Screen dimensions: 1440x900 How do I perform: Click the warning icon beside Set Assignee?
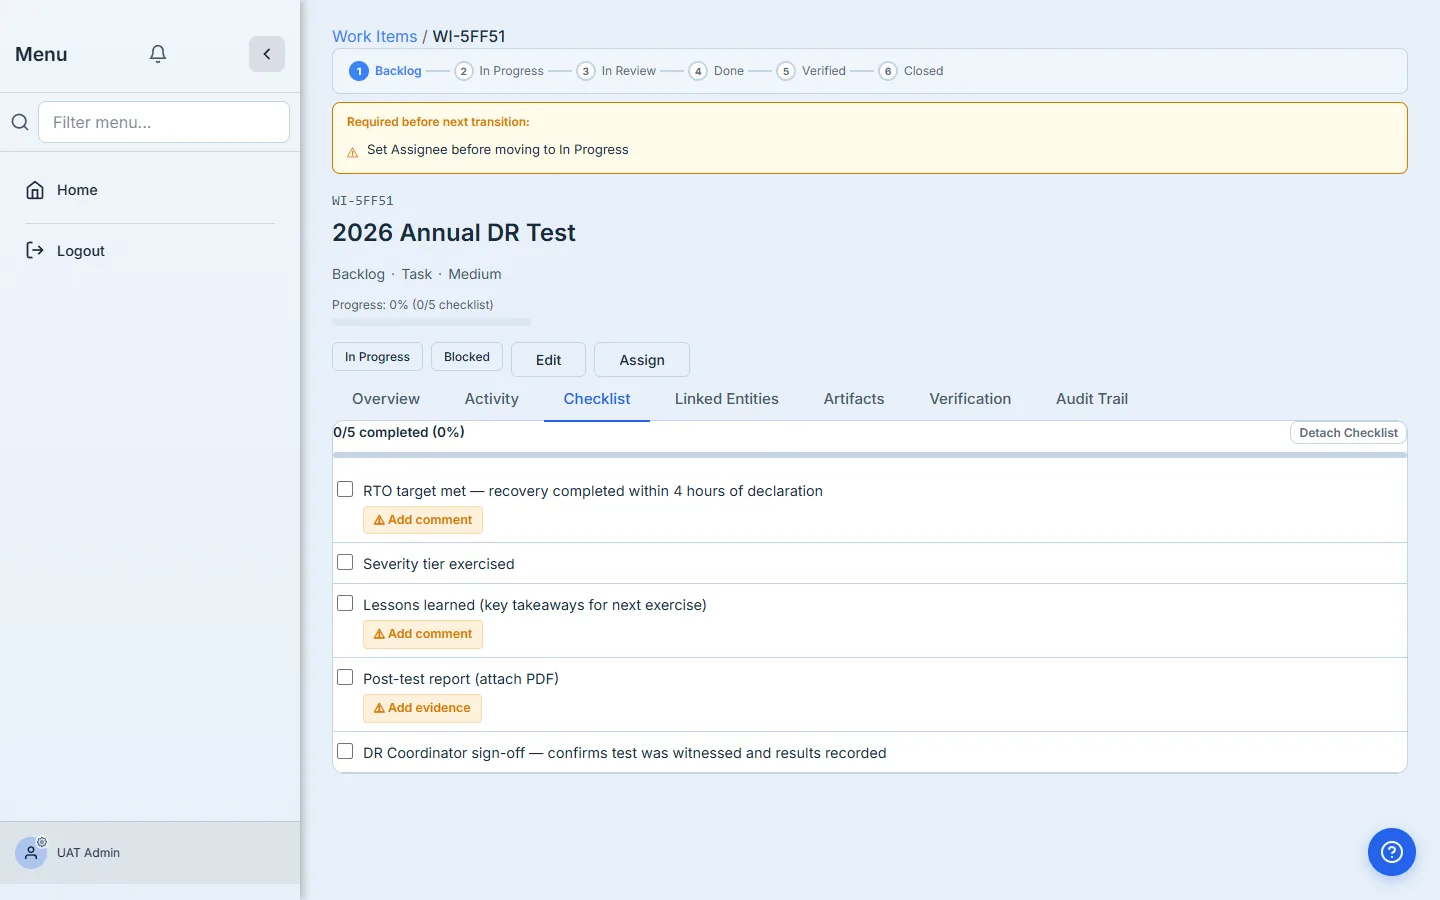(x=352, y=153)
